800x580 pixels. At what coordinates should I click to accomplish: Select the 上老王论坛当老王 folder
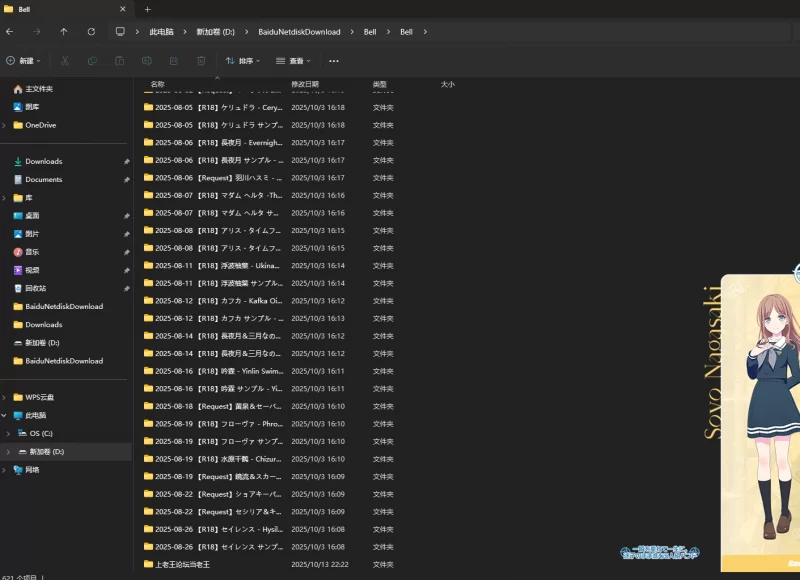[182, 565]
